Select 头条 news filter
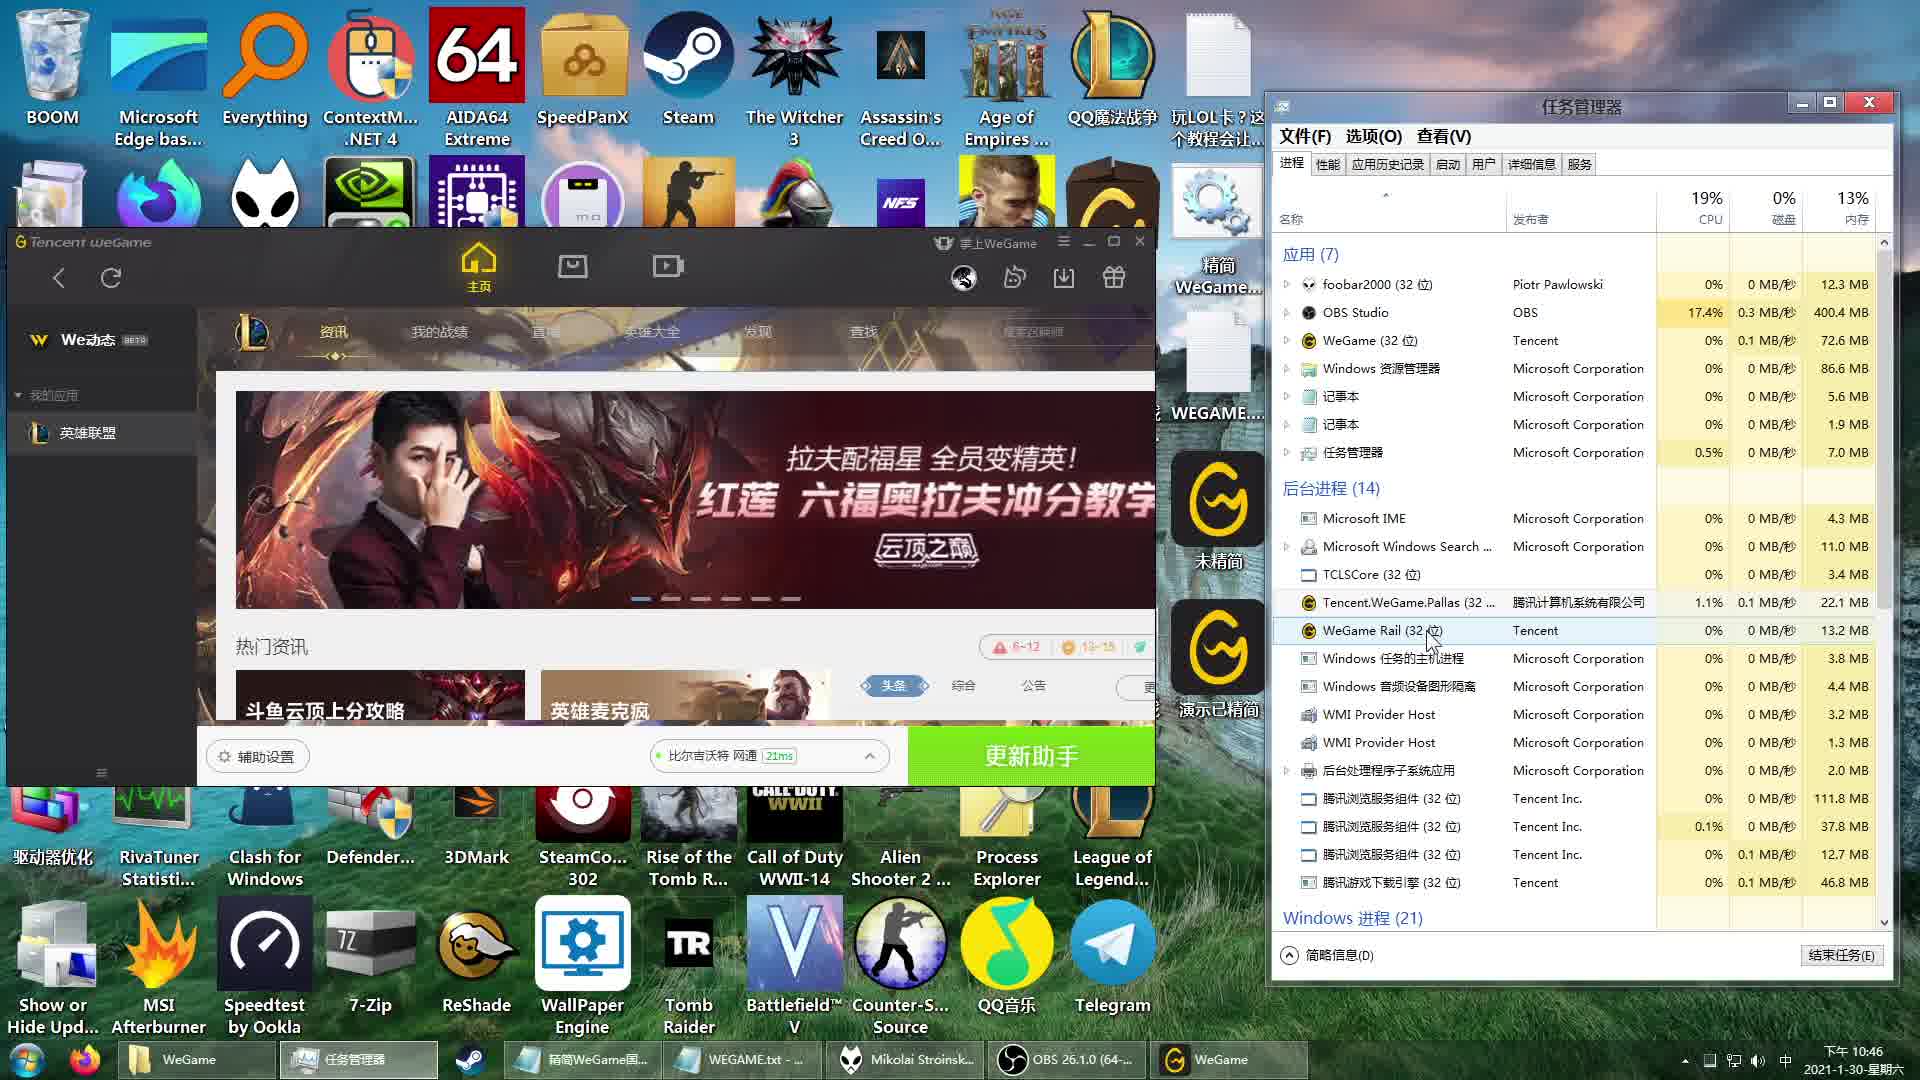The height and width of the screenshot is (1080, 1920). pos(894,686)
